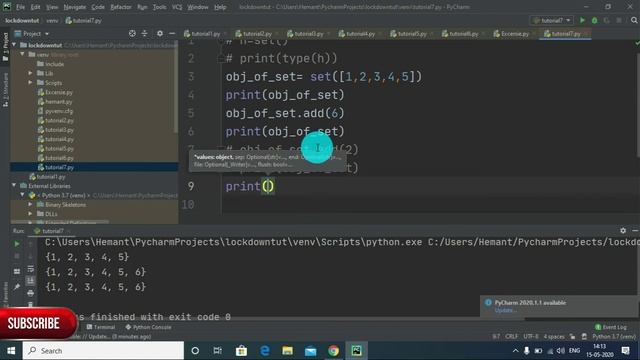
Task: Switch to Excersie.py editor tab
Action: coord(511,33)
